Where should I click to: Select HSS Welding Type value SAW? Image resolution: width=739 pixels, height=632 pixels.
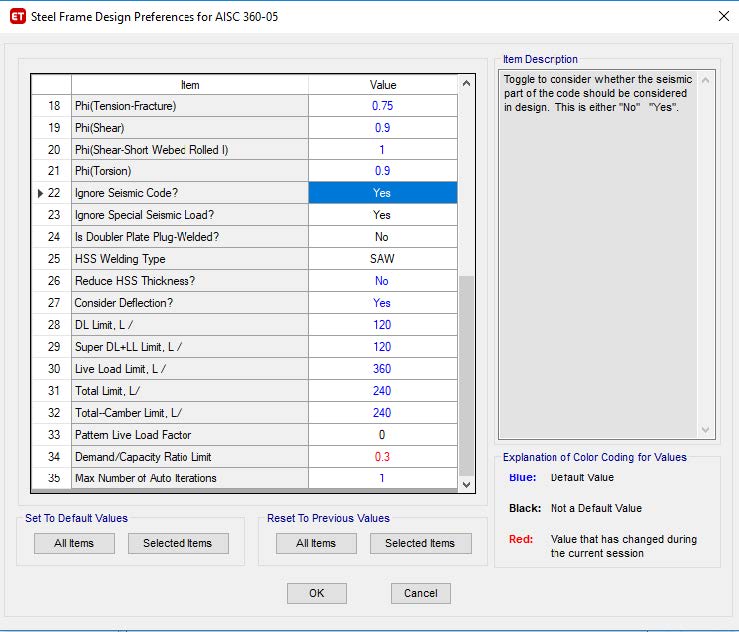[383, 259]
